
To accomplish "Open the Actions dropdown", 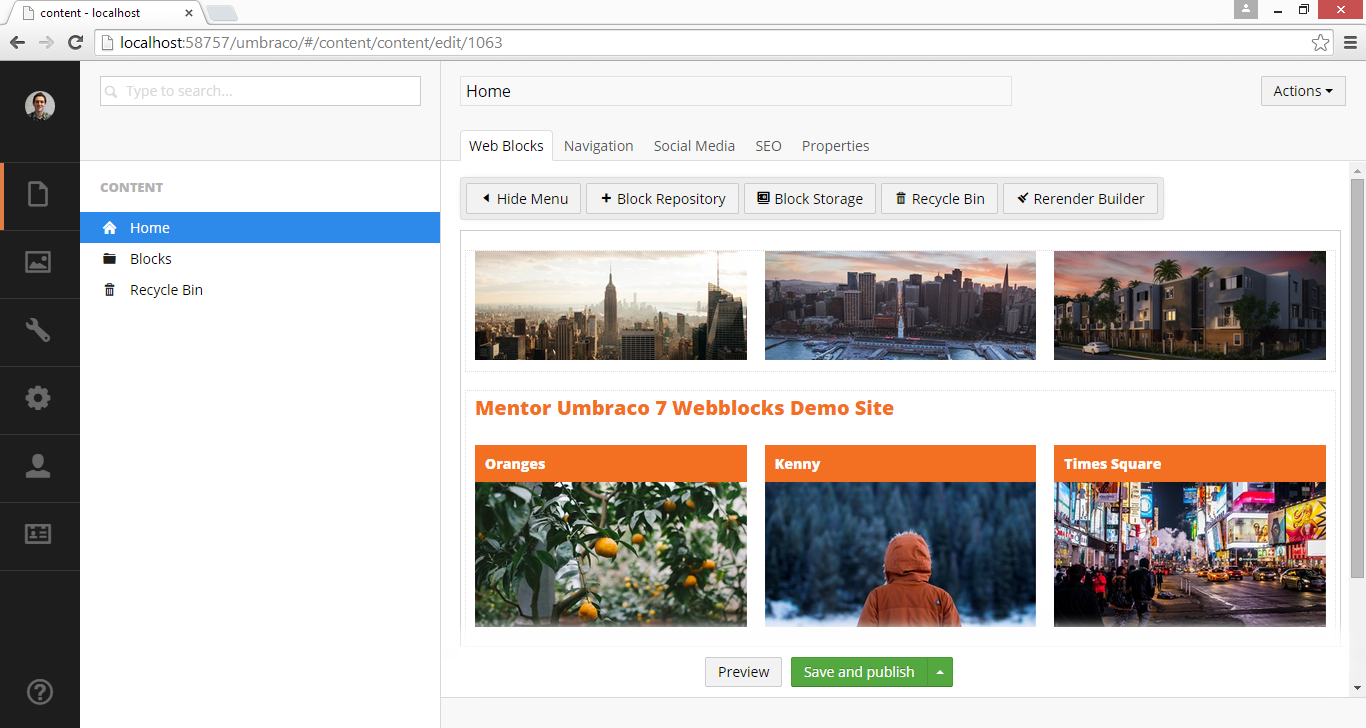I will coord(1303,91).
